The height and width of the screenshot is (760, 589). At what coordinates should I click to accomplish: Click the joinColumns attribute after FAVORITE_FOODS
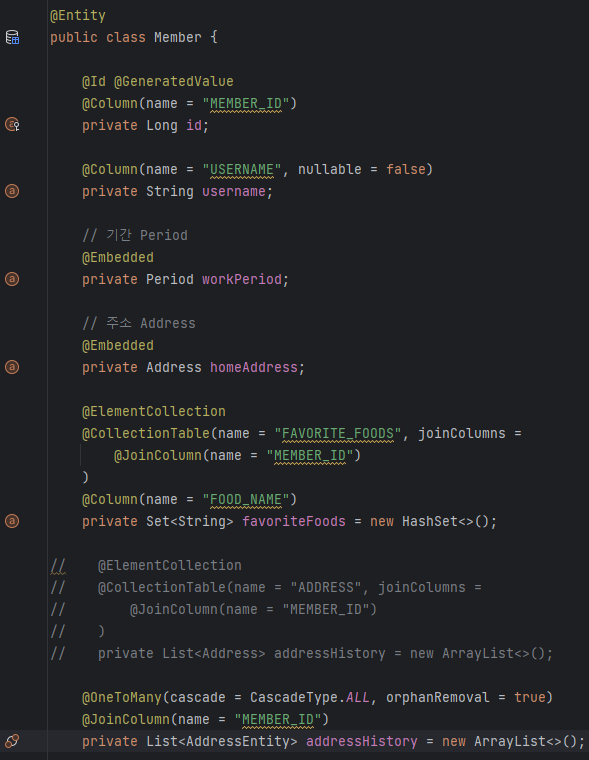(462, 433)
